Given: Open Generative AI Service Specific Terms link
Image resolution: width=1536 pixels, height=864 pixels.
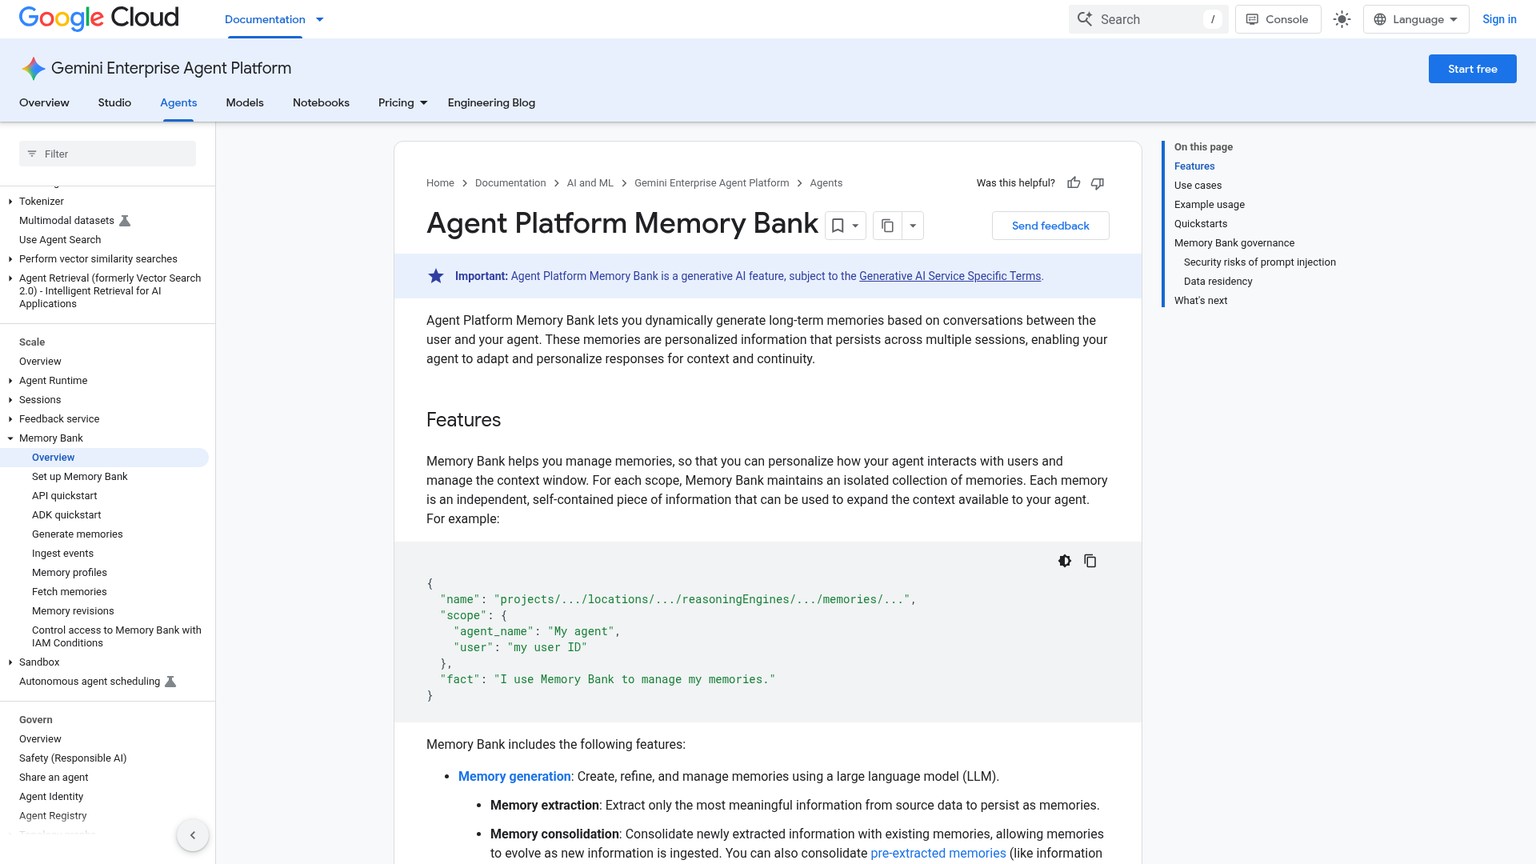Looking at the screenshot, I should [x=950, y=276].
